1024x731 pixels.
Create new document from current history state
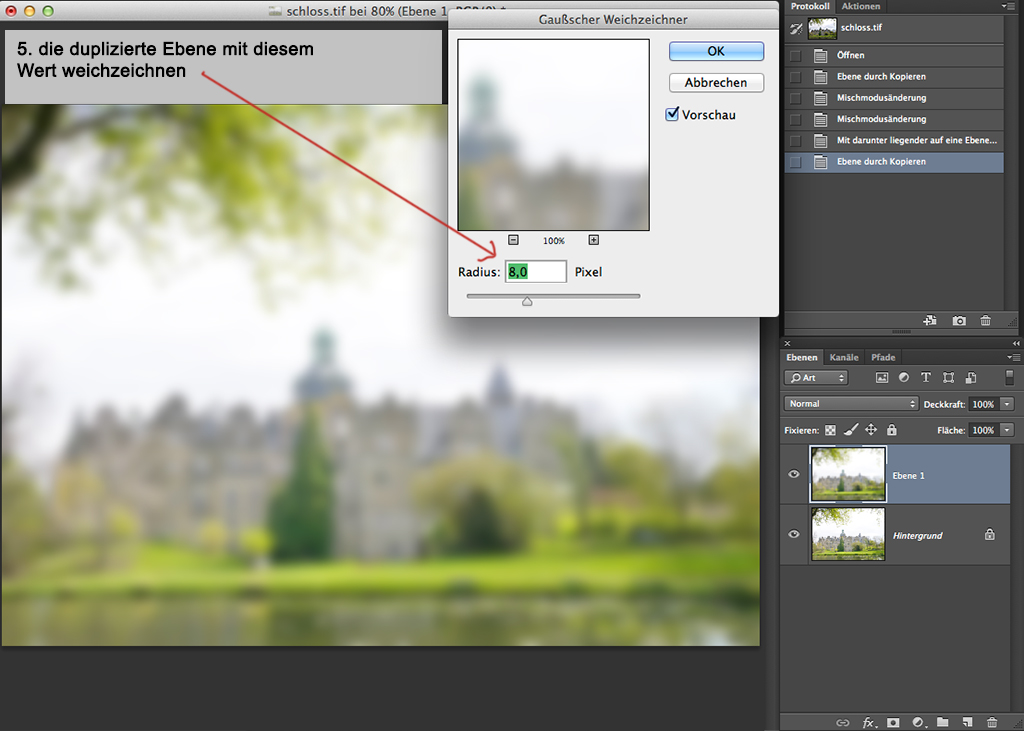[x=930, y=320]
